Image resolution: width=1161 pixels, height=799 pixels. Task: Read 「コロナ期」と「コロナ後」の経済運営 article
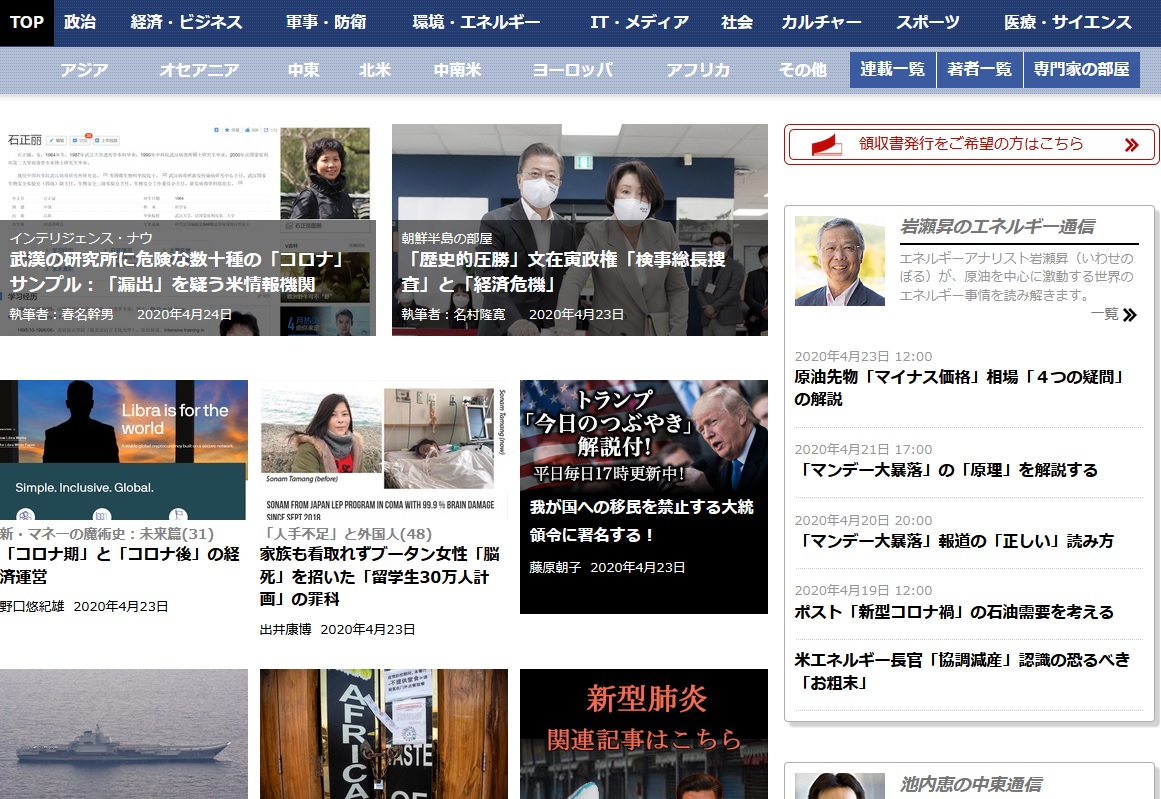point(120,565)
